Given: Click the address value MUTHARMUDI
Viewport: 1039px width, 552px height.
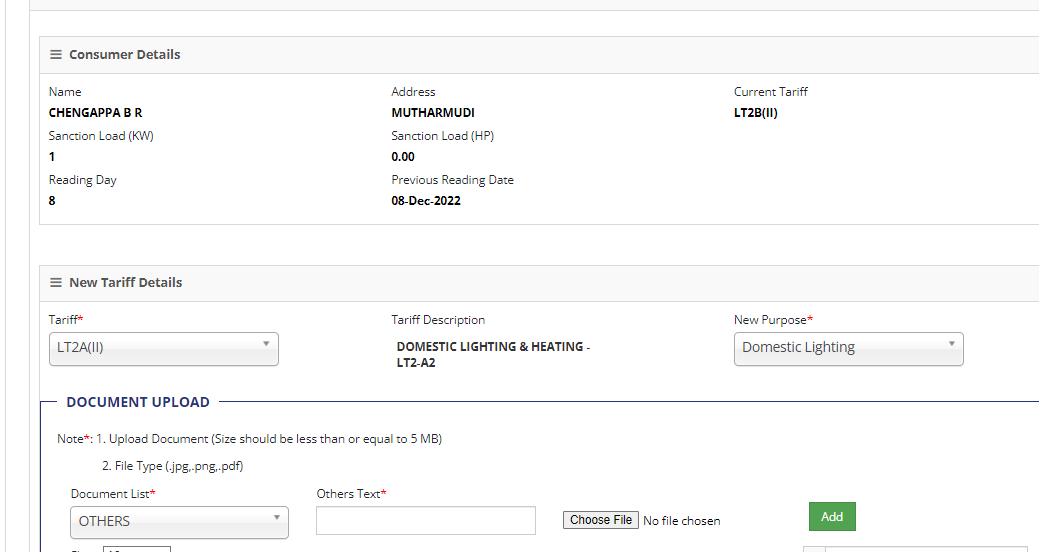Looking at the screenshot, I should [x=433, y=113].
